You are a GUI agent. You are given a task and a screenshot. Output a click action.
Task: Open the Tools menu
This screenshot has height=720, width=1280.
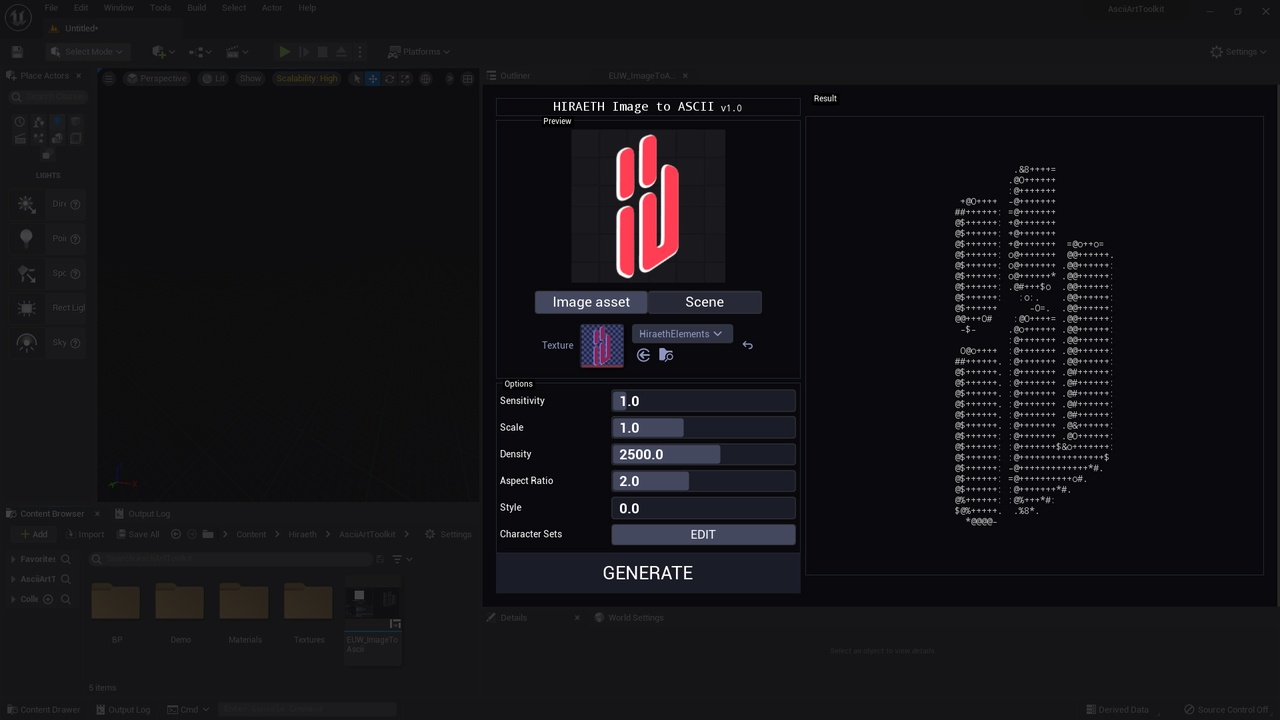[160, 8]
